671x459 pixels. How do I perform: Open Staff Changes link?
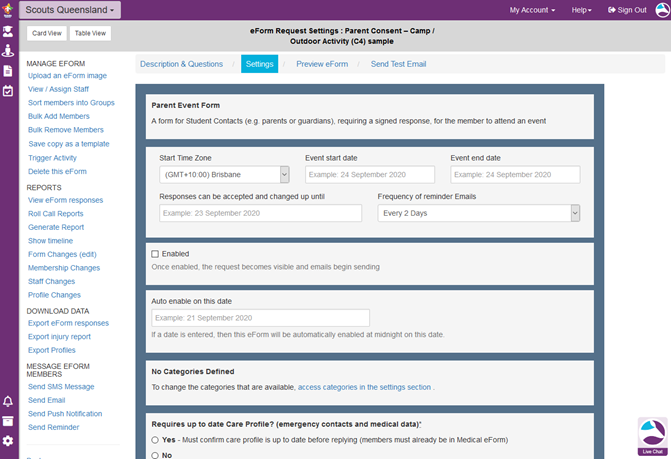(x=51, y=281)
